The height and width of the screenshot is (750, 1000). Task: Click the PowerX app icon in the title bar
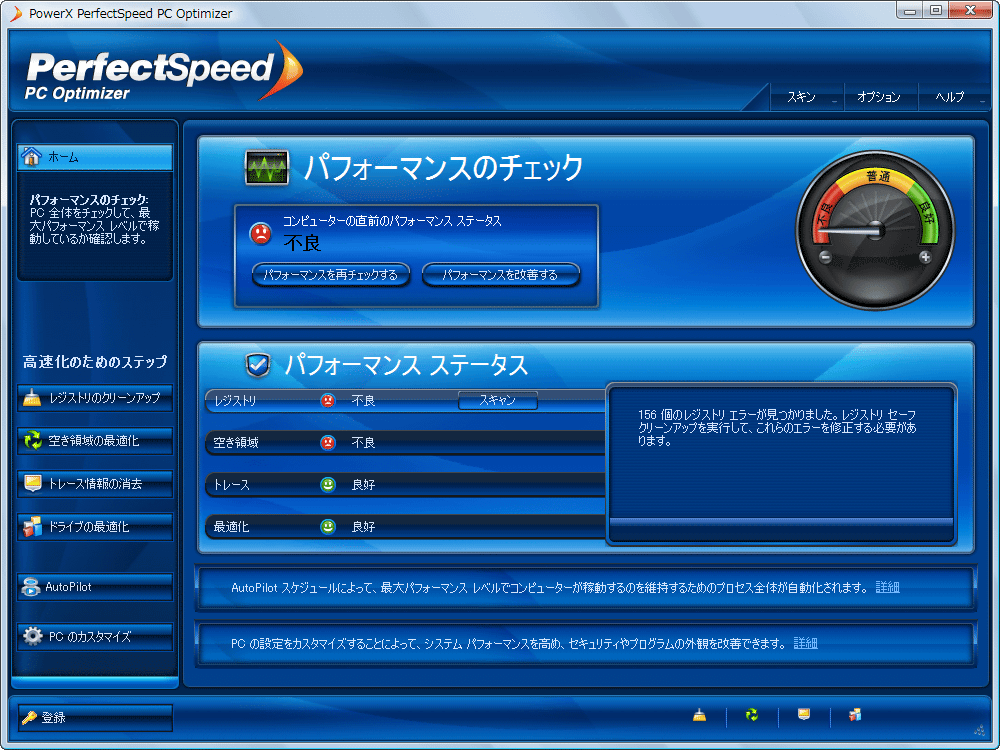16,13
